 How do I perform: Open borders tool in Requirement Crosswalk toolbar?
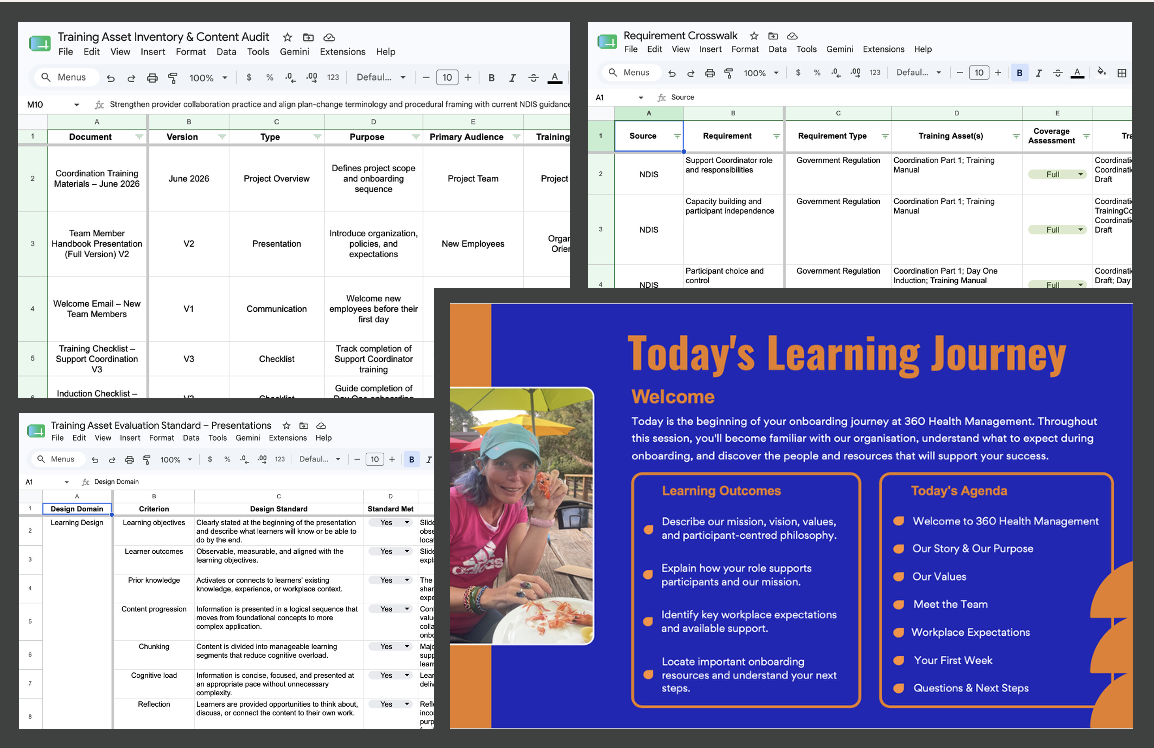click(1122, 73)
